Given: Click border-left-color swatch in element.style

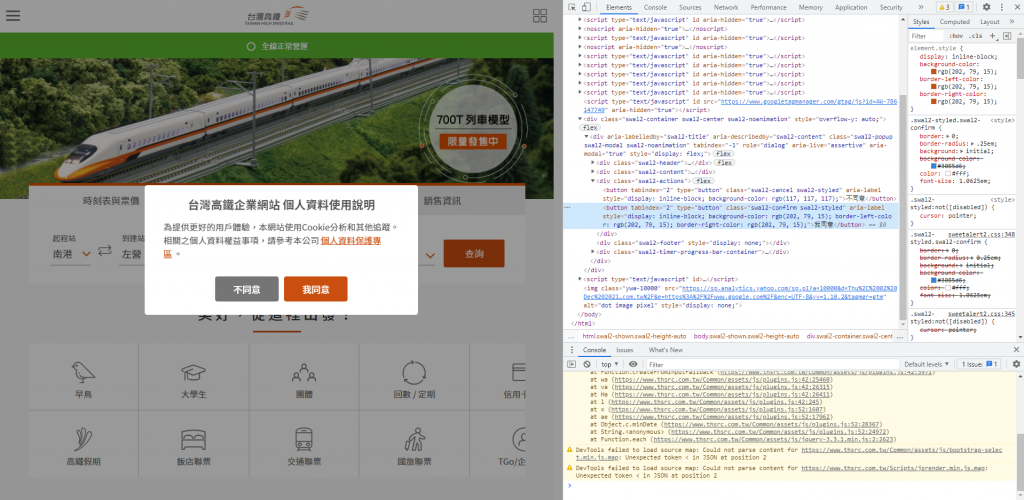Looking at the screenshot, I should click(934, 86).
